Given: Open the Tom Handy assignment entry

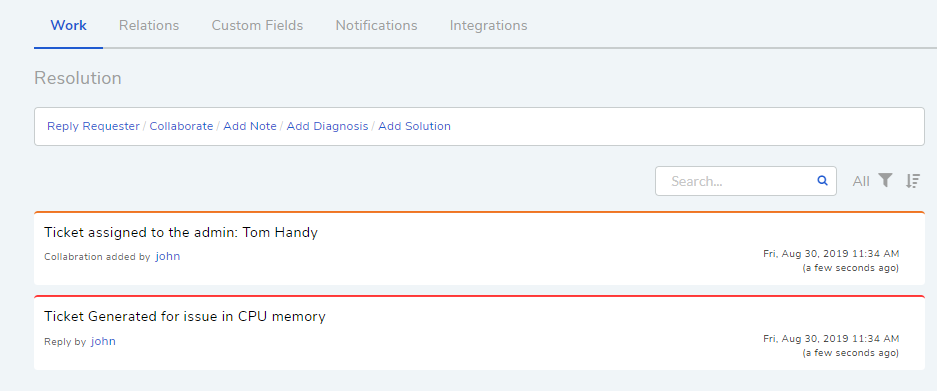Looking at the screenshot, I should click(479, 248).
